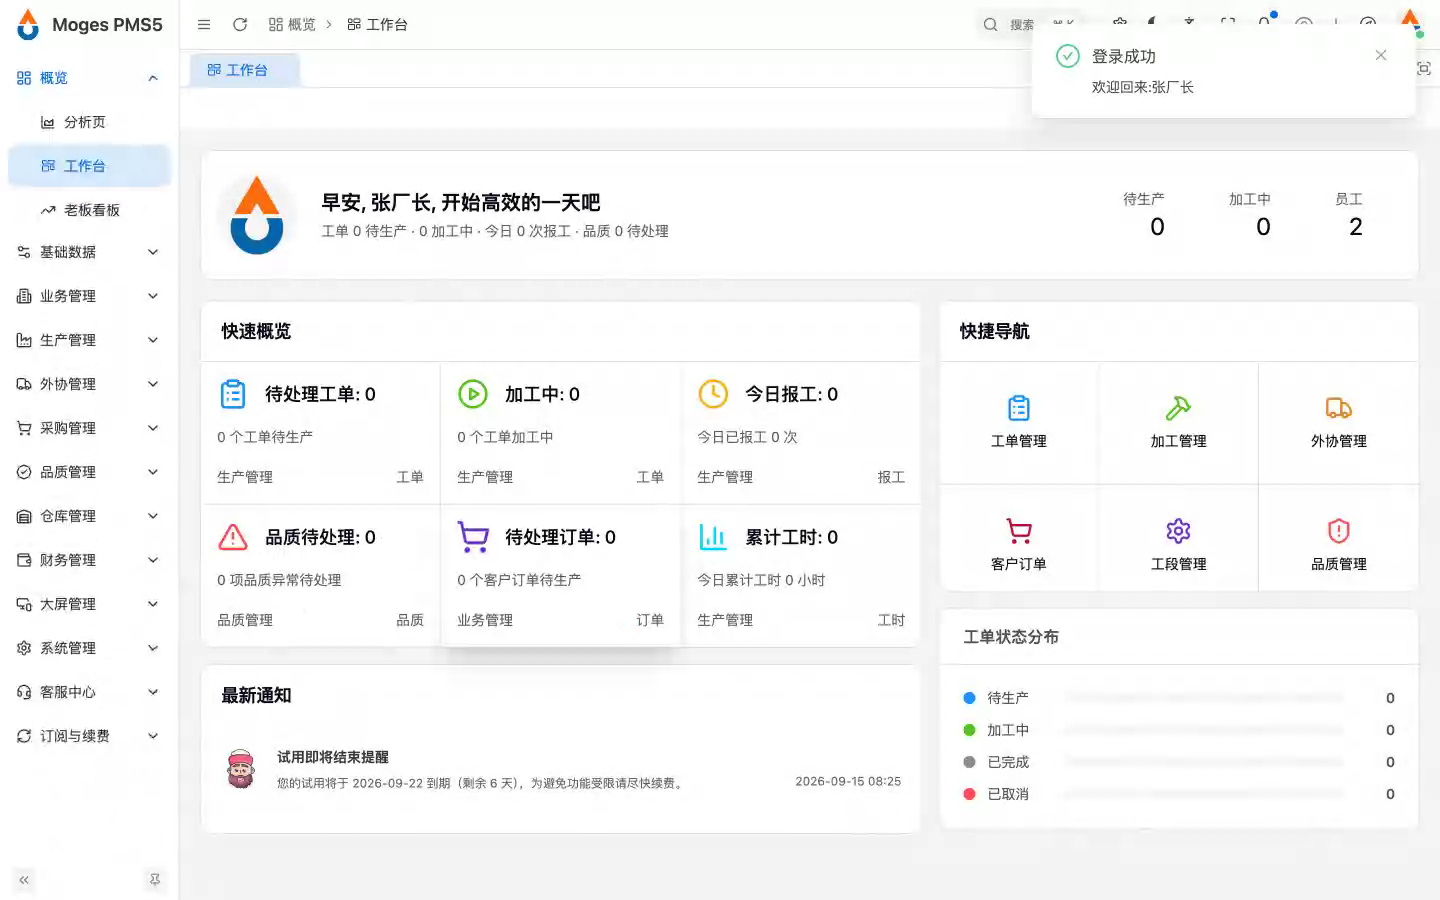Expand 仓库管理 menu group
Screen dimensions: 1440x900
[89, 516]
